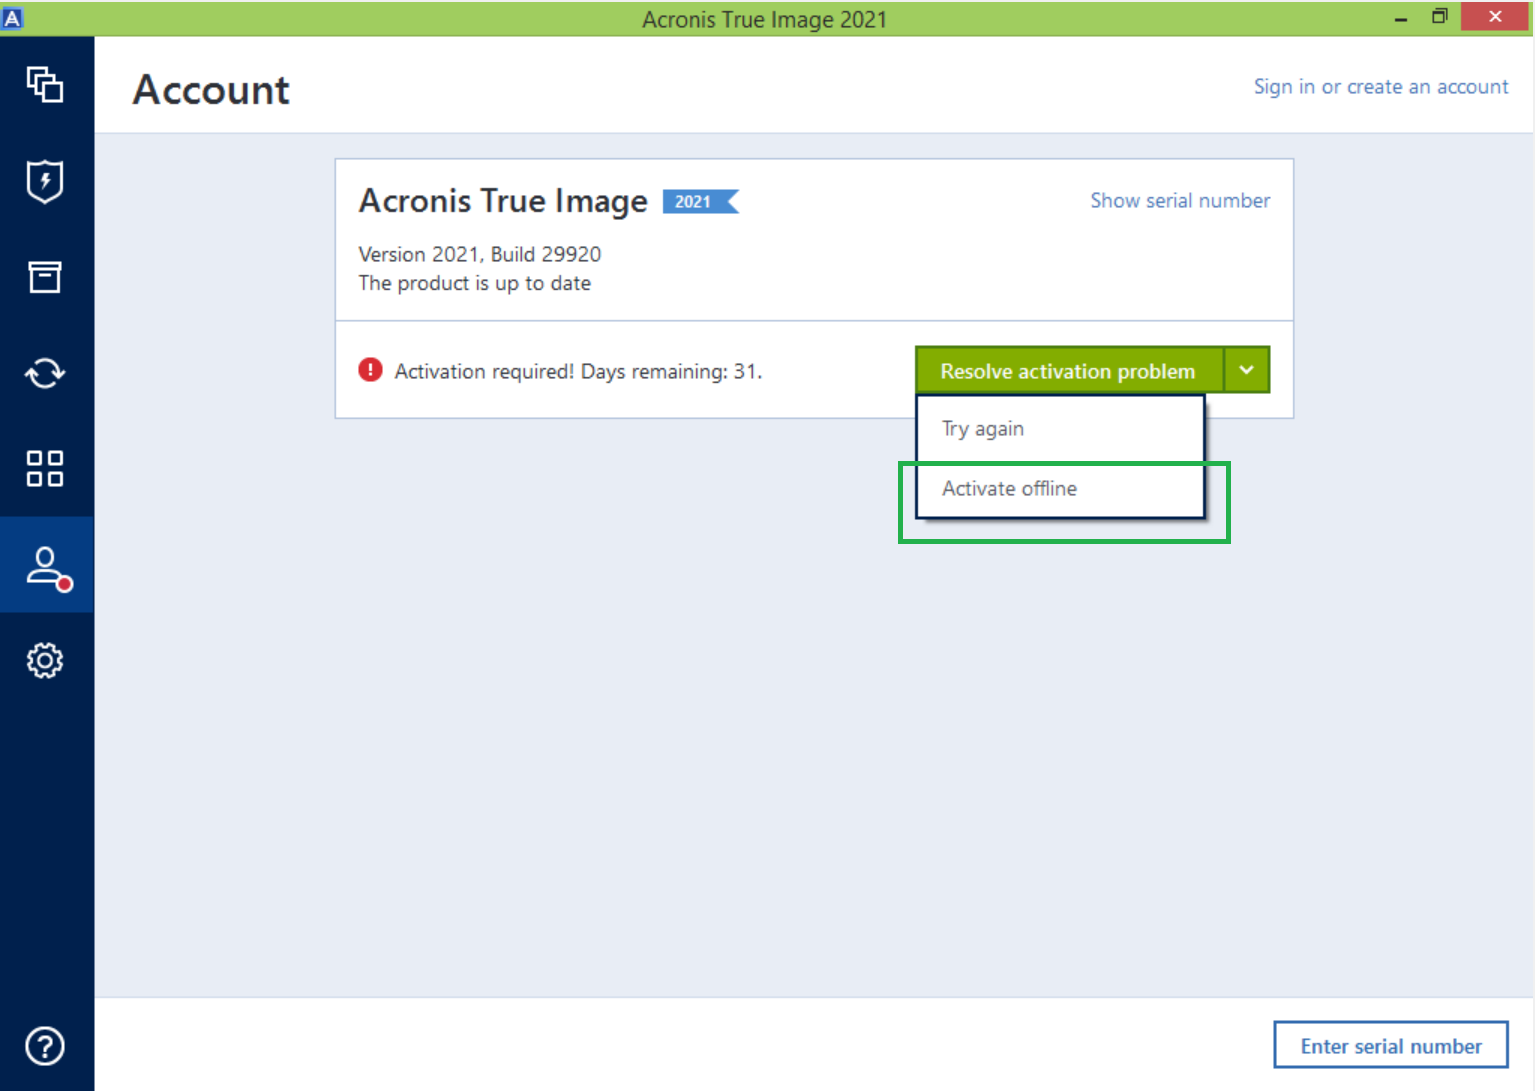Open the Protection shield section

[x=45, y=181]
